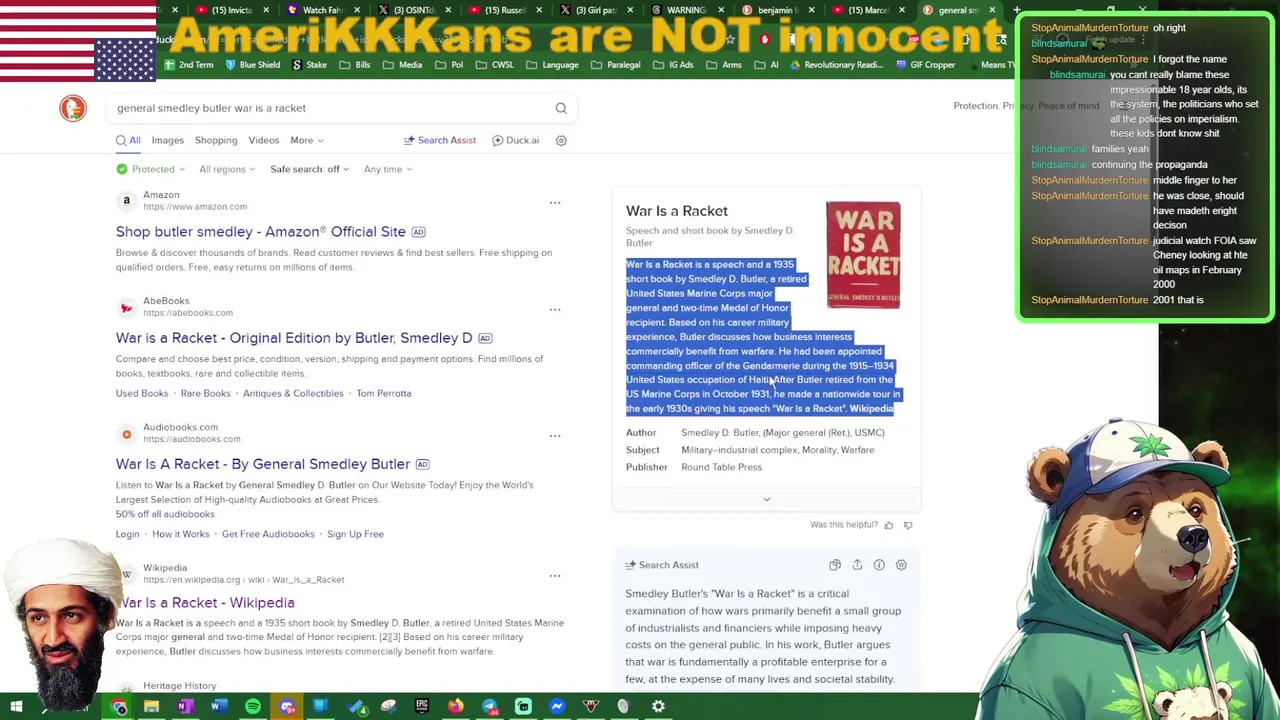Open OneNote from the taskbar

185,707
